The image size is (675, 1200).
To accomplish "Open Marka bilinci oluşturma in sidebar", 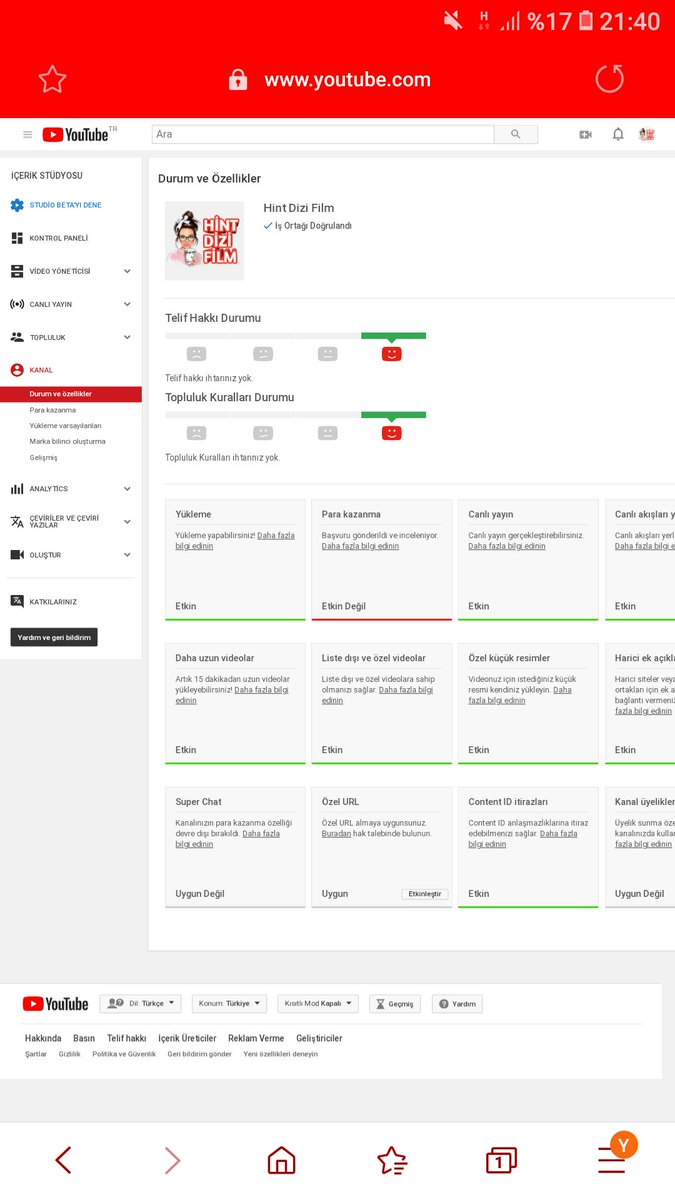I will (x=67, y=441).
